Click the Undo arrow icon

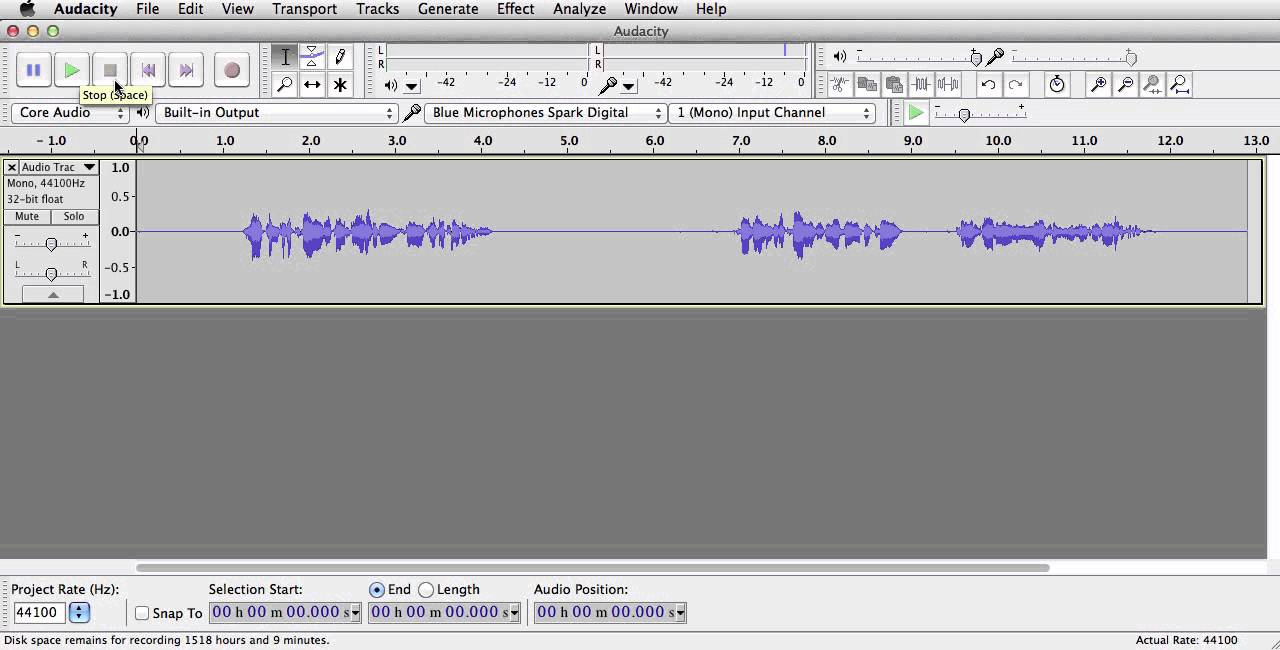tap(988, 85)
